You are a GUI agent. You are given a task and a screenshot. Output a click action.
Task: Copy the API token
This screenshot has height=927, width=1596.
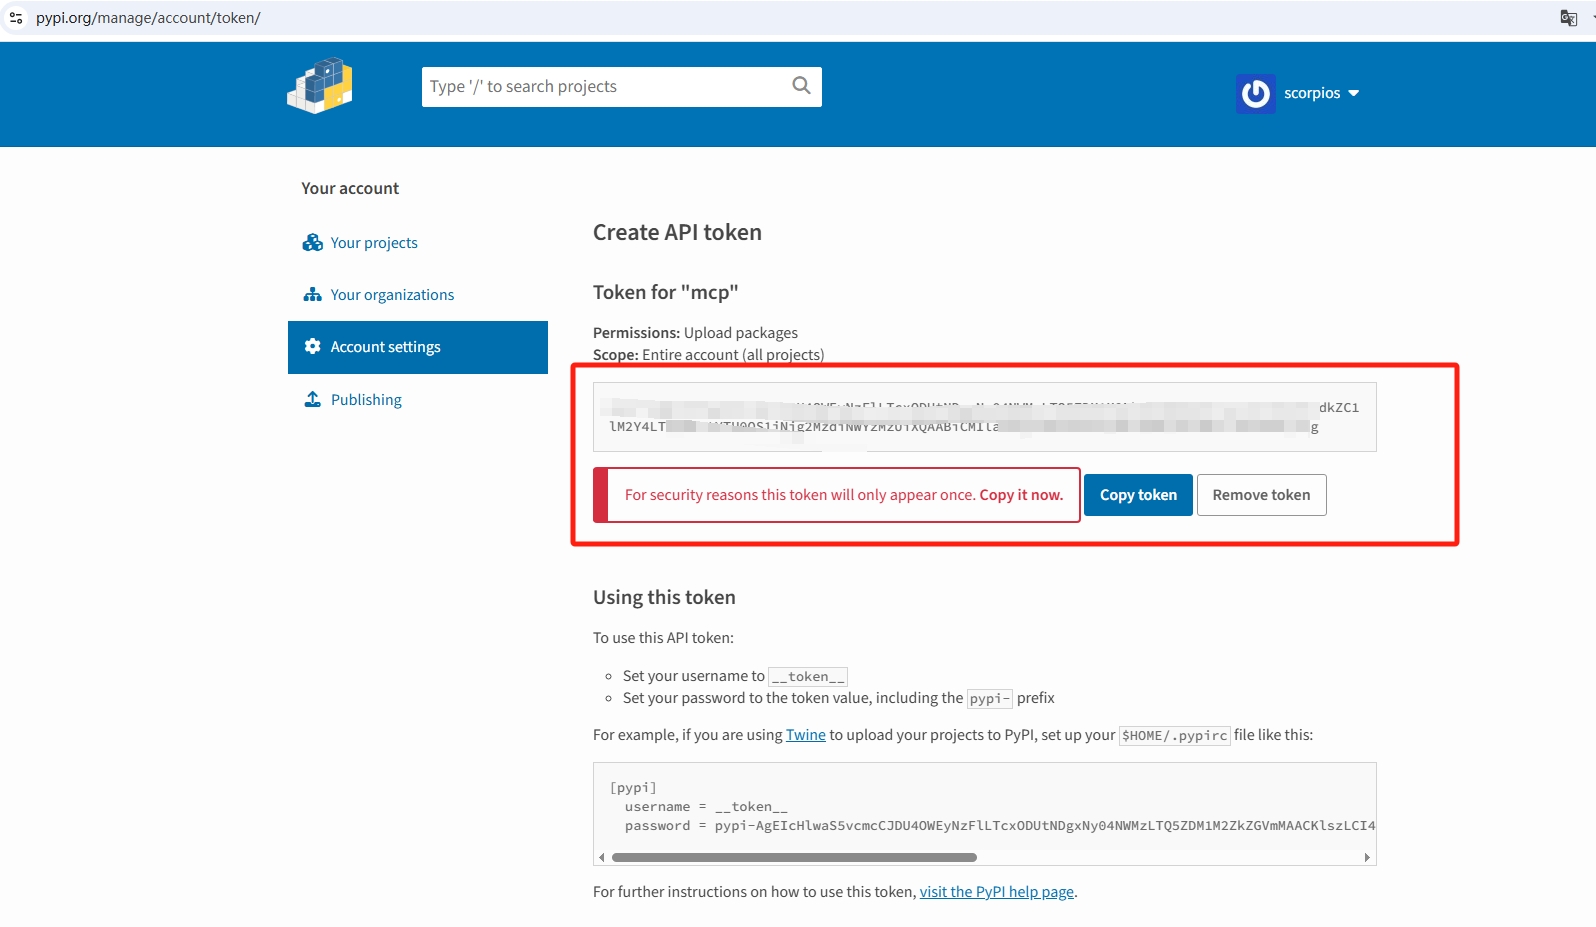tap(1138, 495)
